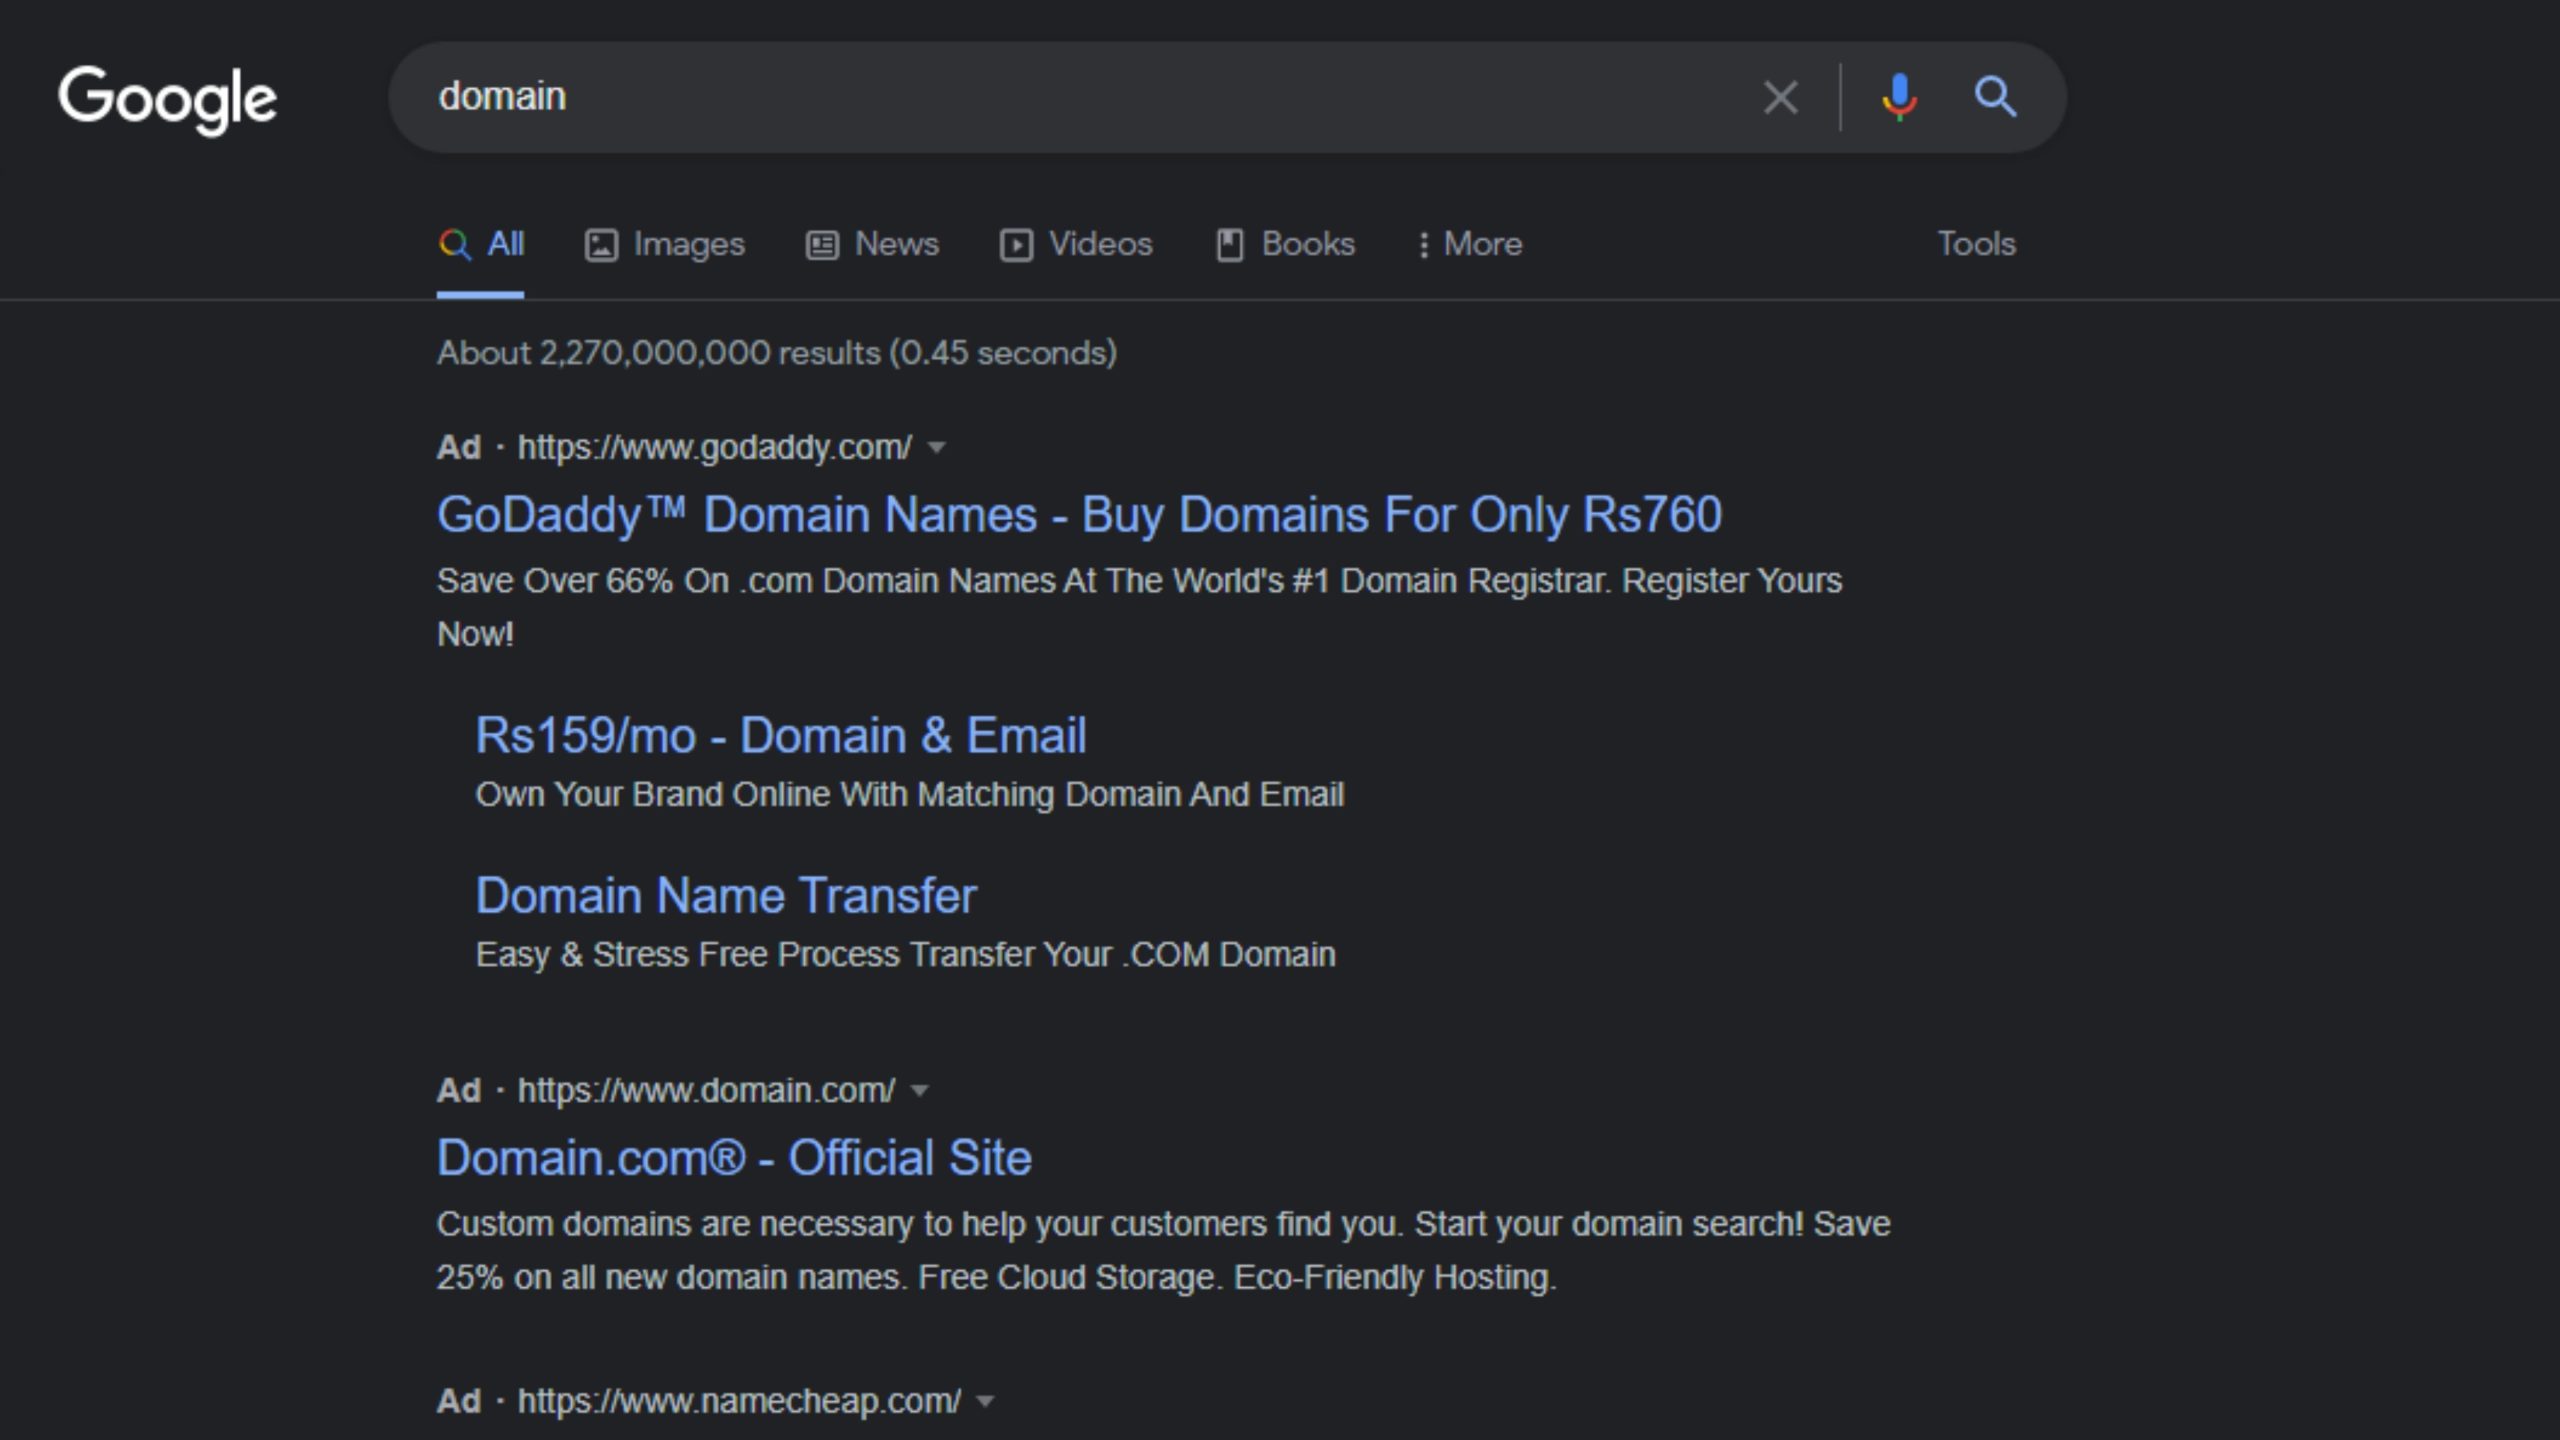Click 'Own Your Brand Online' description text

[909, 794]
